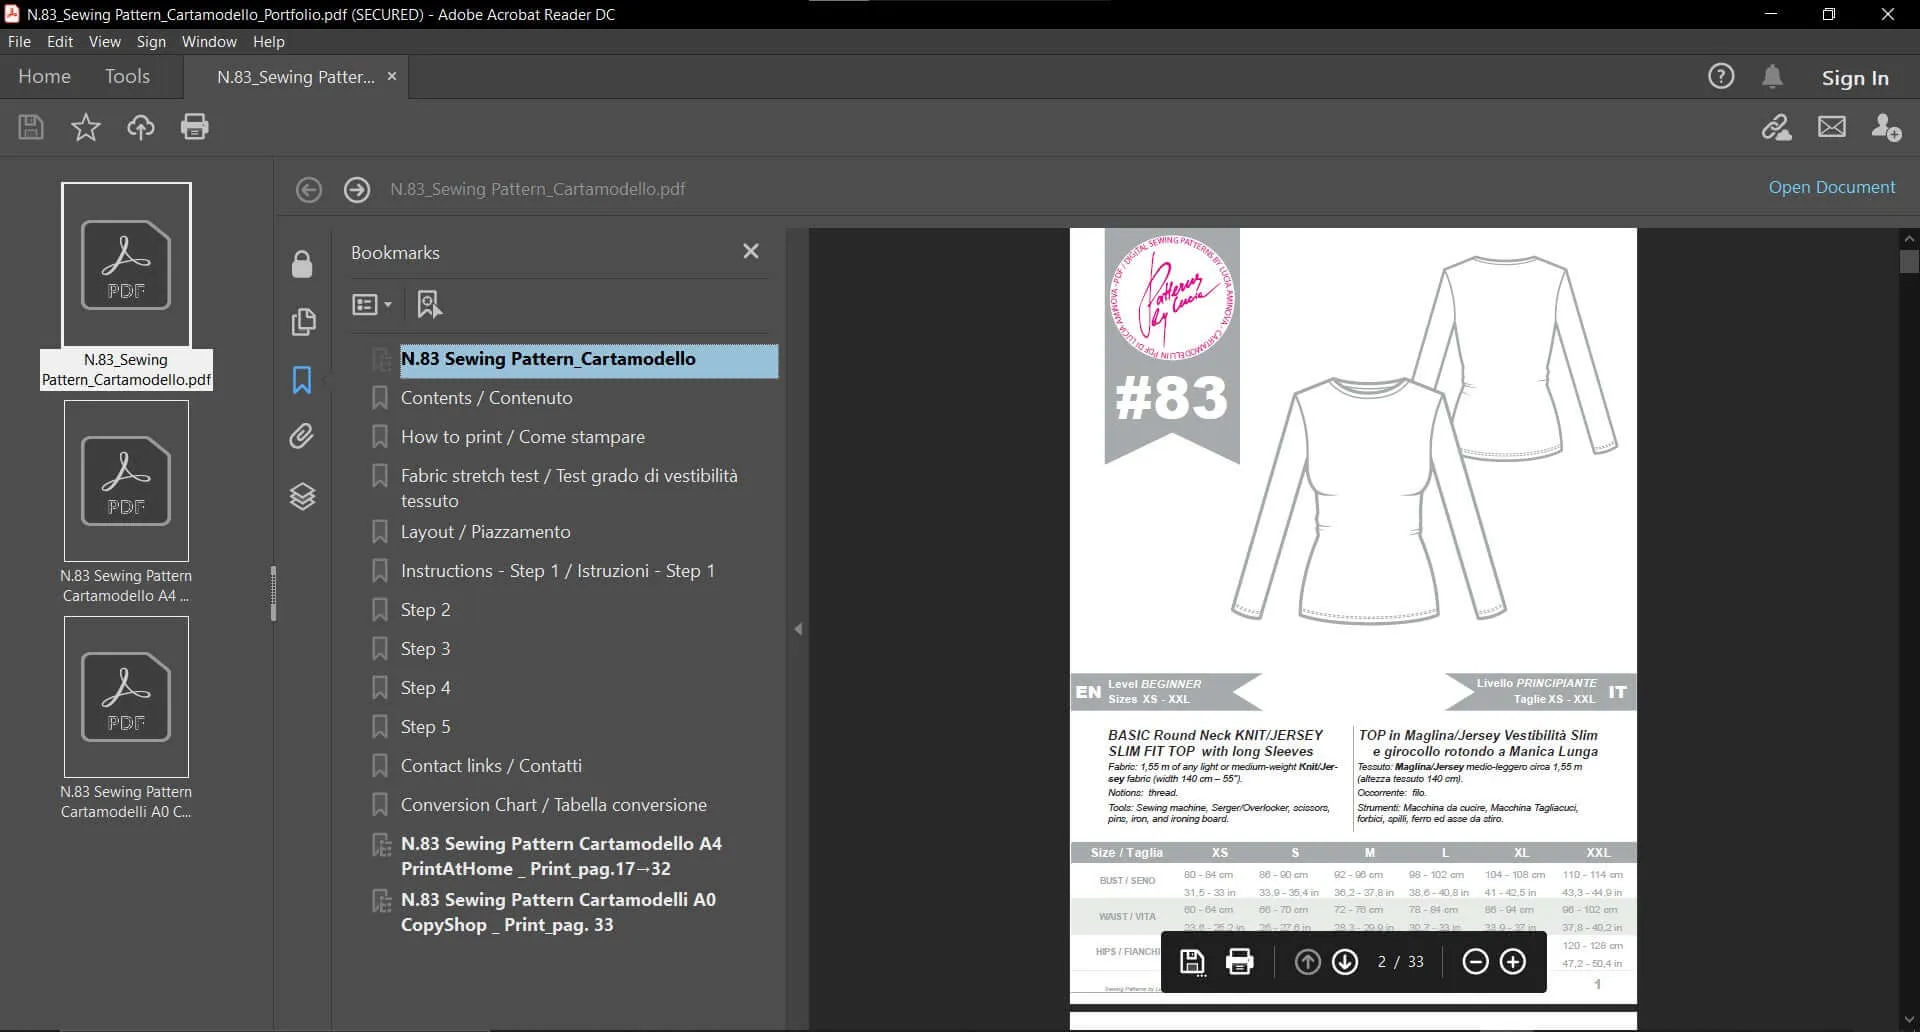Open Fabric stretch test bookmark

click(569, 488)
